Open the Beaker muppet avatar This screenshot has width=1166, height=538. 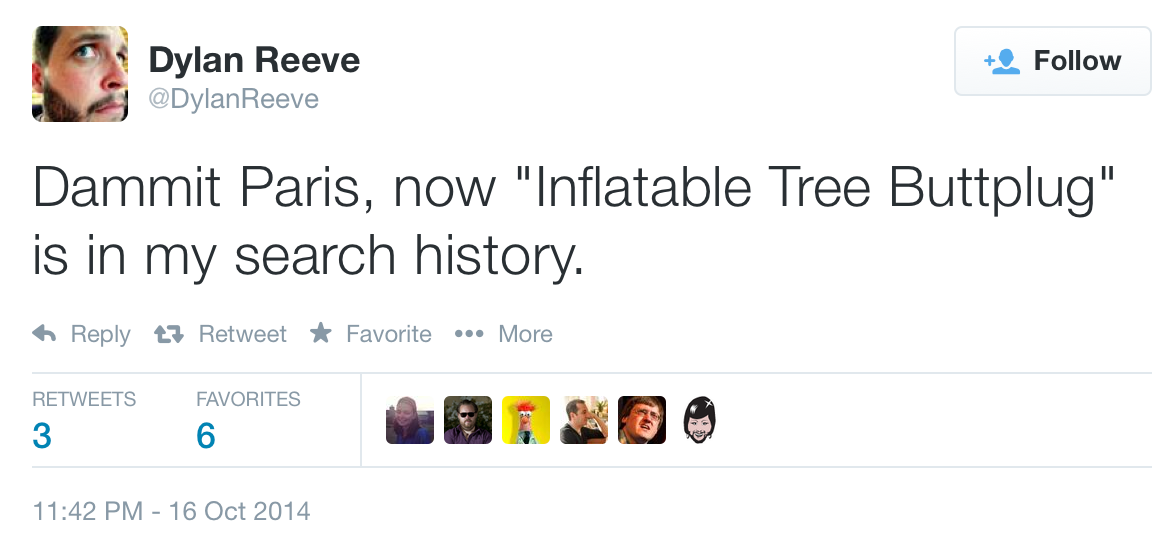(526, 420)
